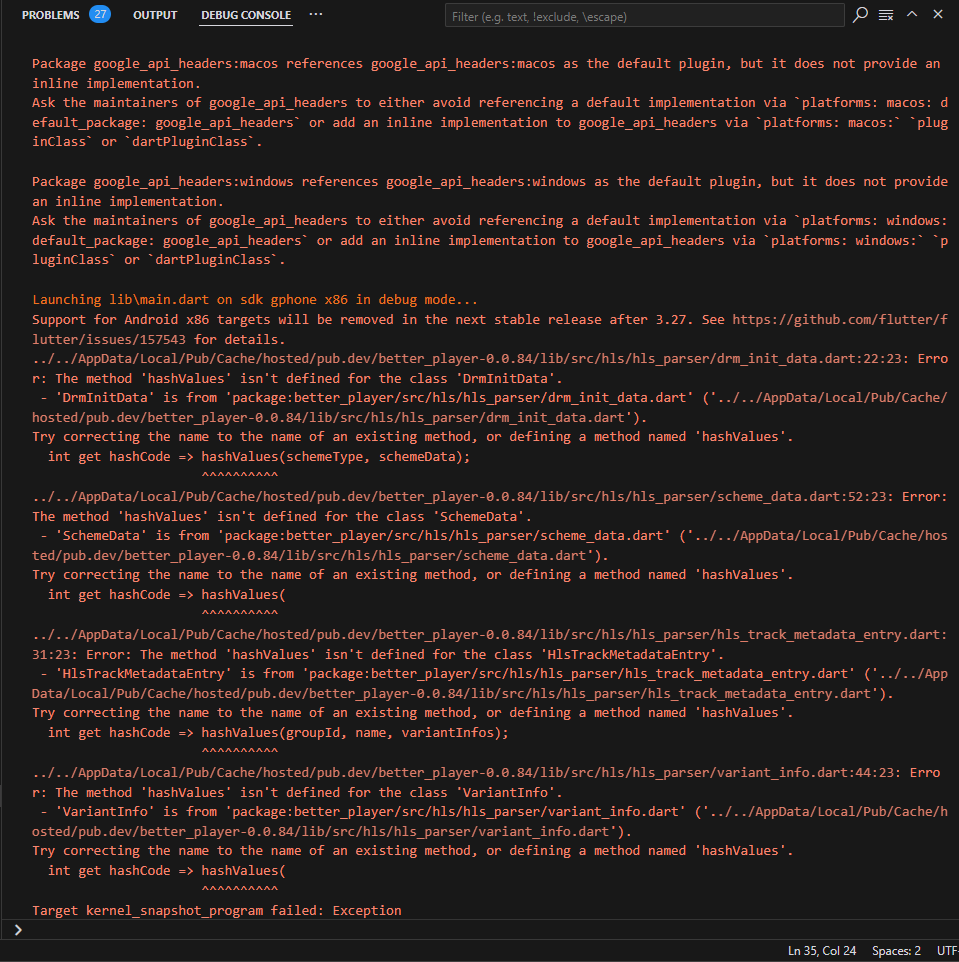Open the scheme_data.dart:52:23 error path

pos(463,497)
